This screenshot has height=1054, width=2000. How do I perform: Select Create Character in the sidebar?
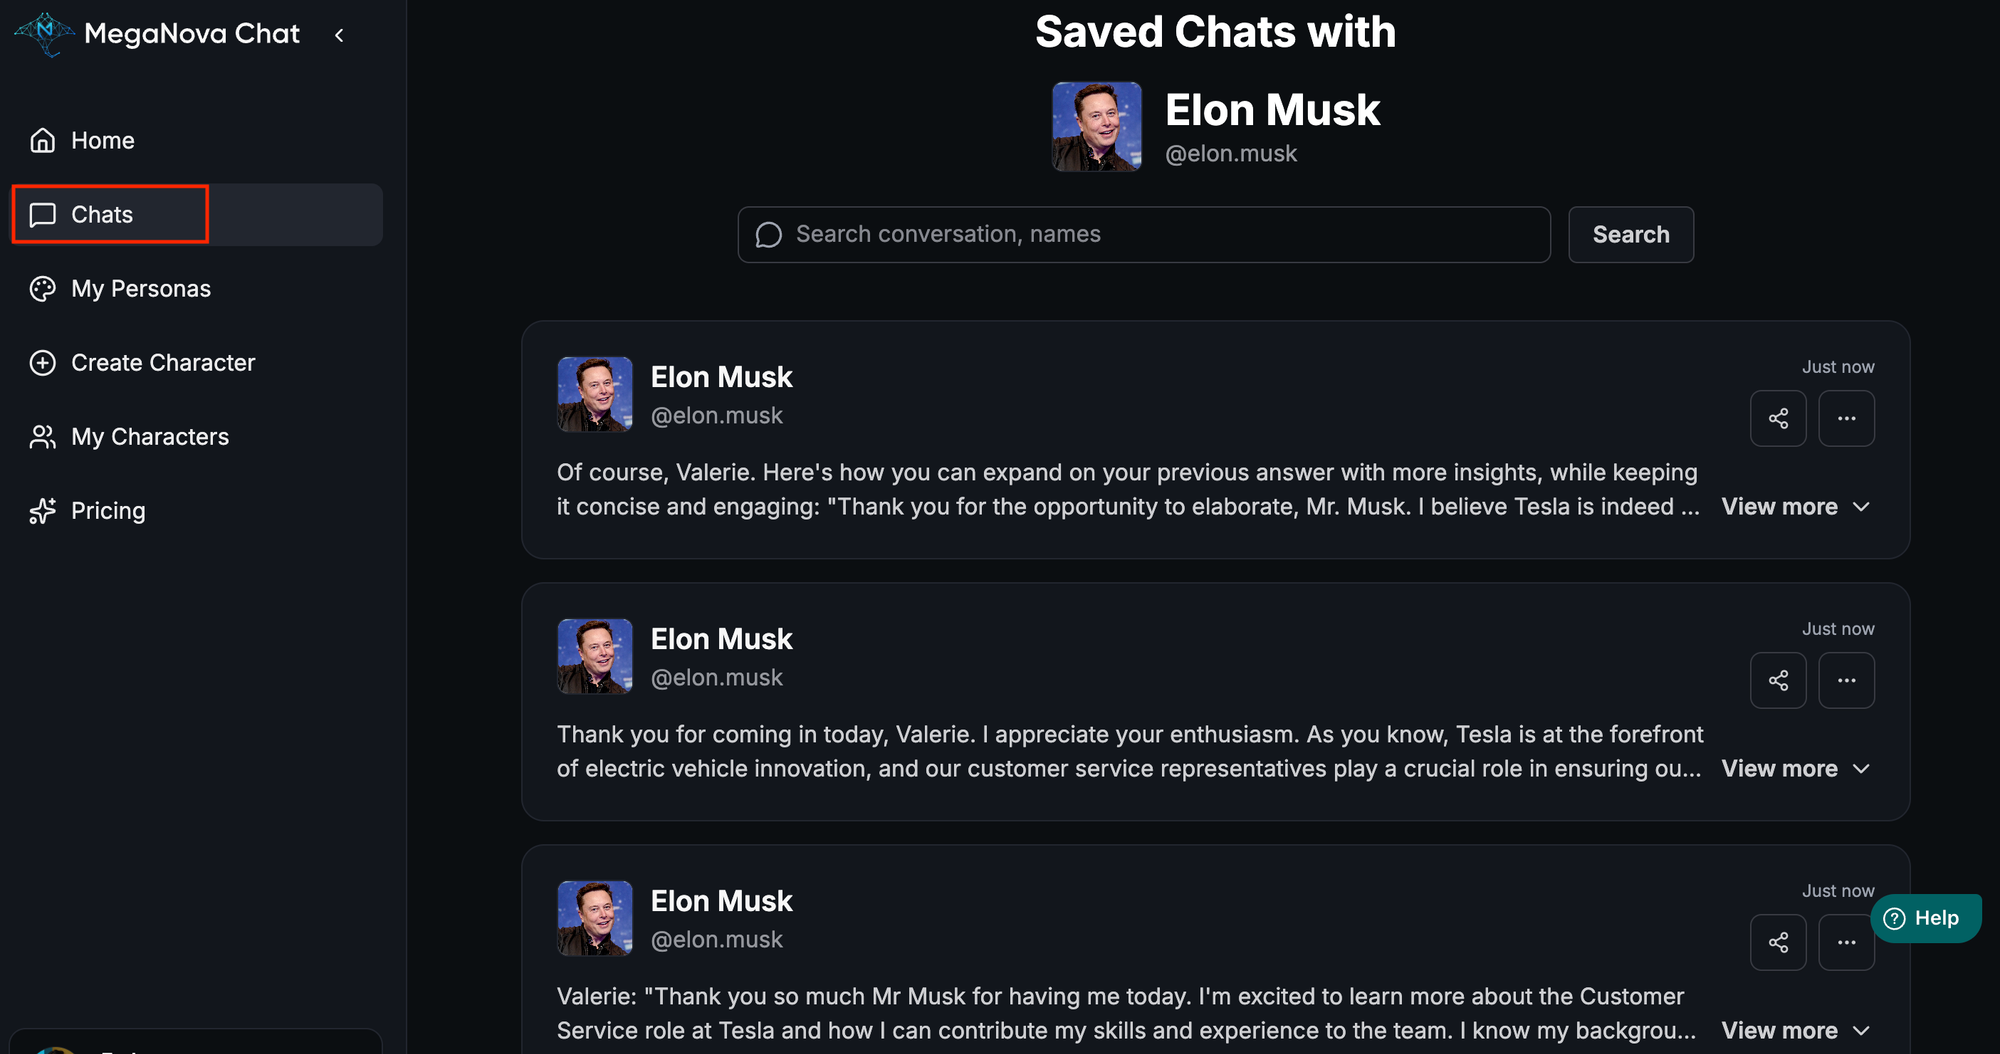(x=162, y=363)
